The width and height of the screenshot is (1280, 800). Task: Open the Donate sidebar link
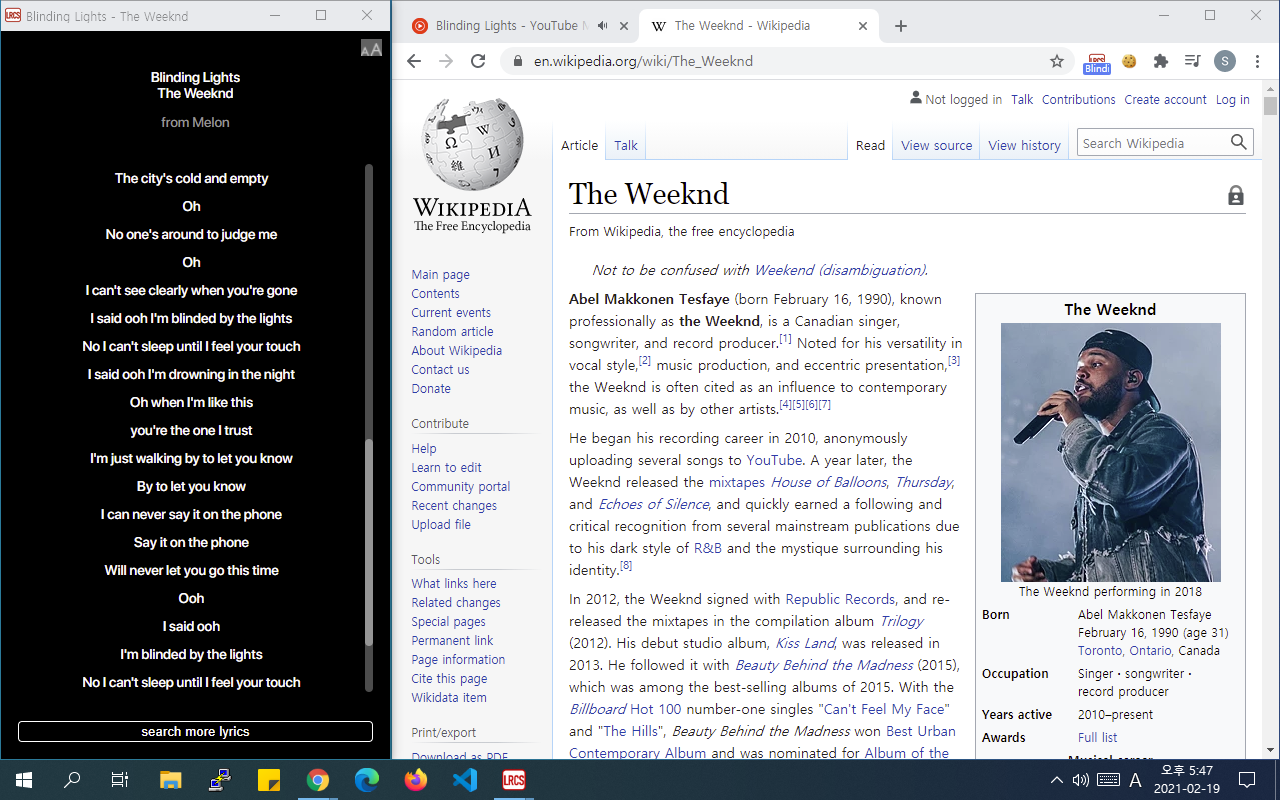431,389
